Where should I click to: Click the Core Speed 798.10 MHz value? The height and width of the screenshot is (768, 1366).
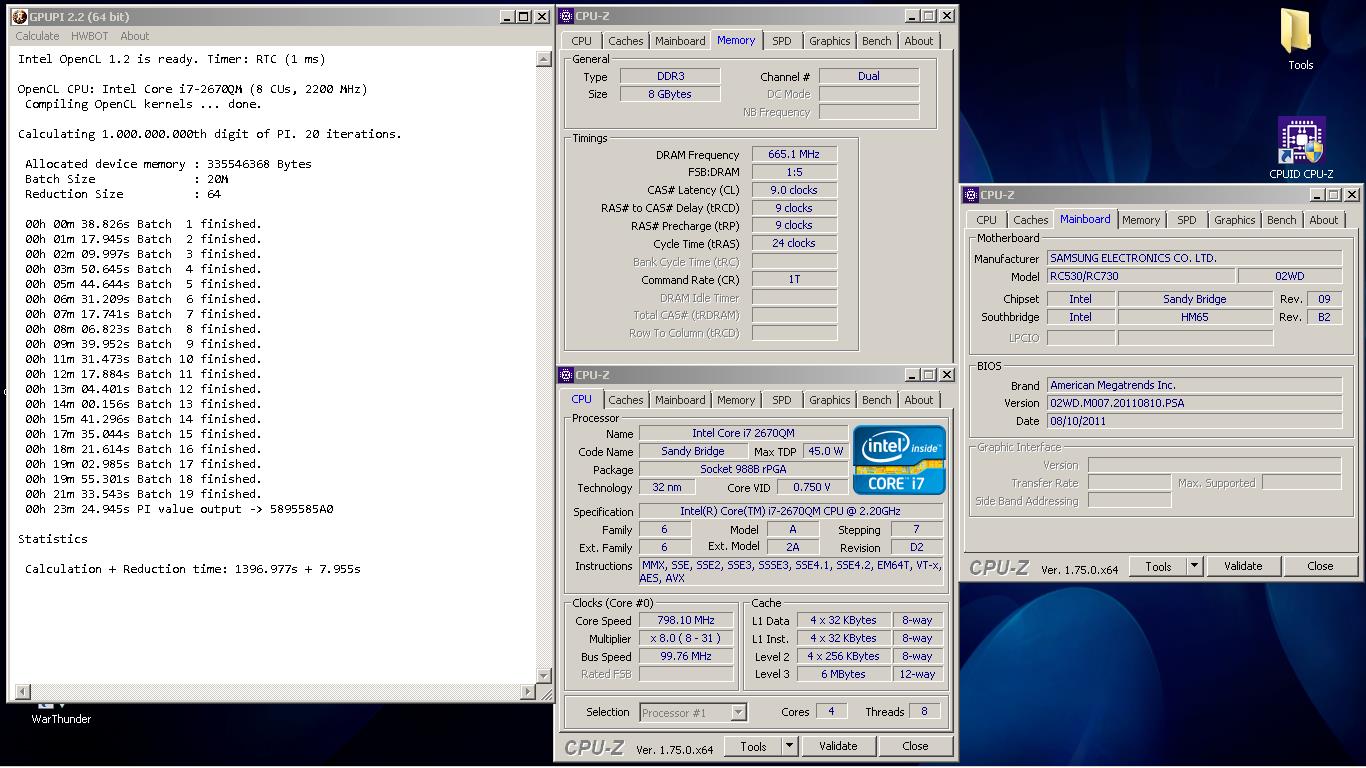tap(686, 621)
